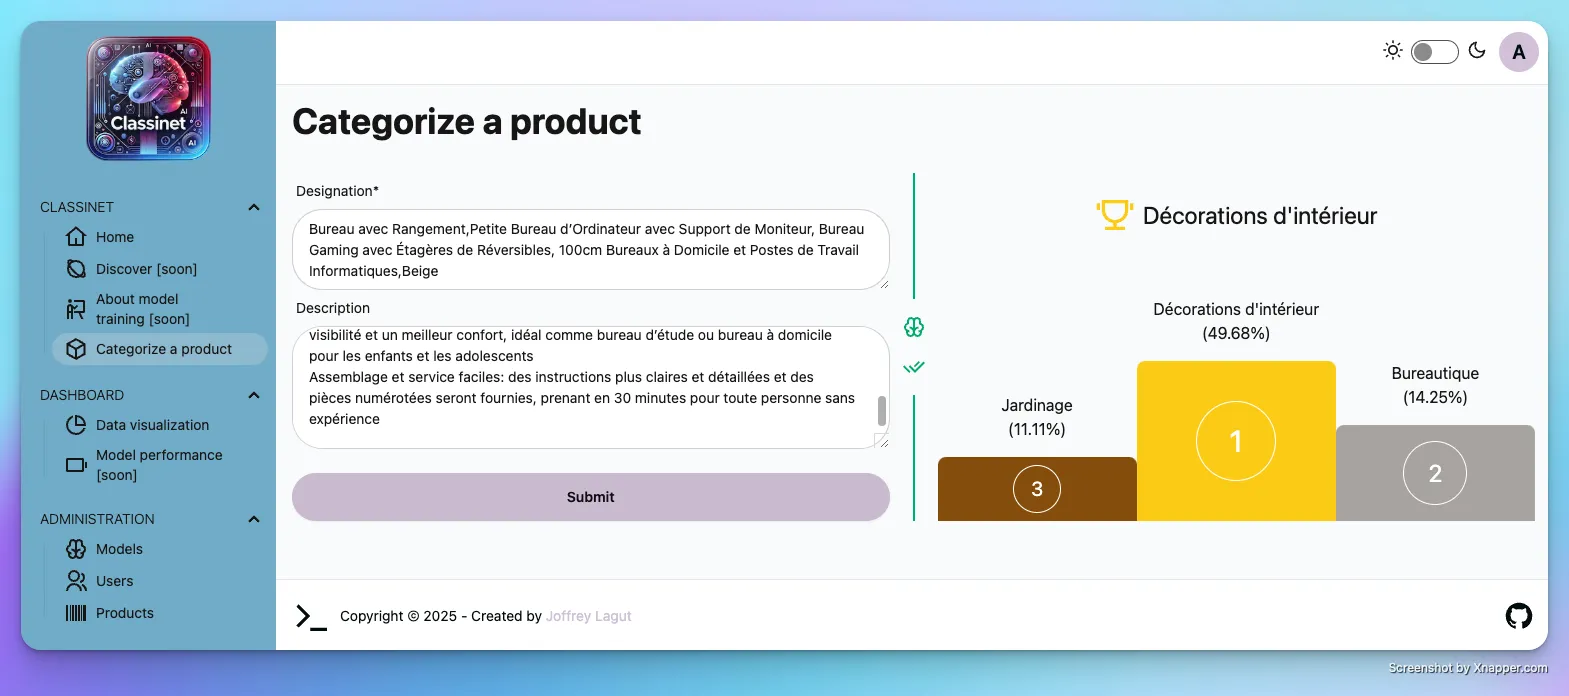Click the sun light theme icon
The width and height of the screenshot is (1569, 696).
tap(1392, 51)
